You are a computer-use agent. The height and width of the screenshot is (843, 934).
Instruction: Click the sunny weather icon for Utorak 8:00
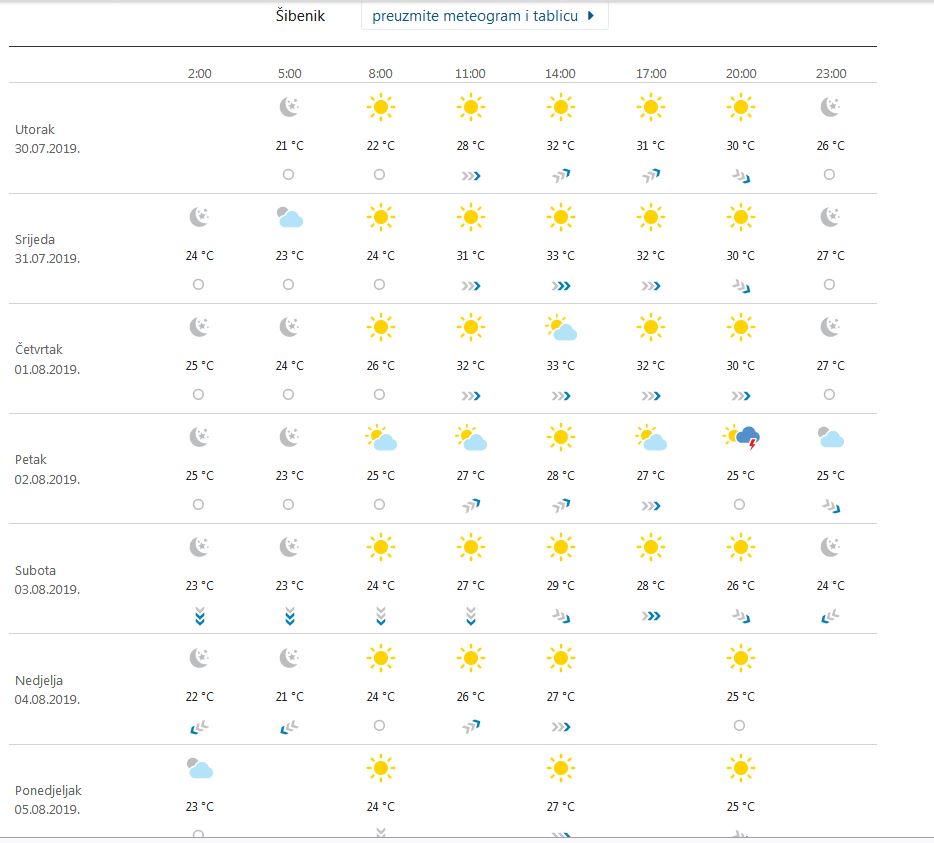(x=380, y=107)
